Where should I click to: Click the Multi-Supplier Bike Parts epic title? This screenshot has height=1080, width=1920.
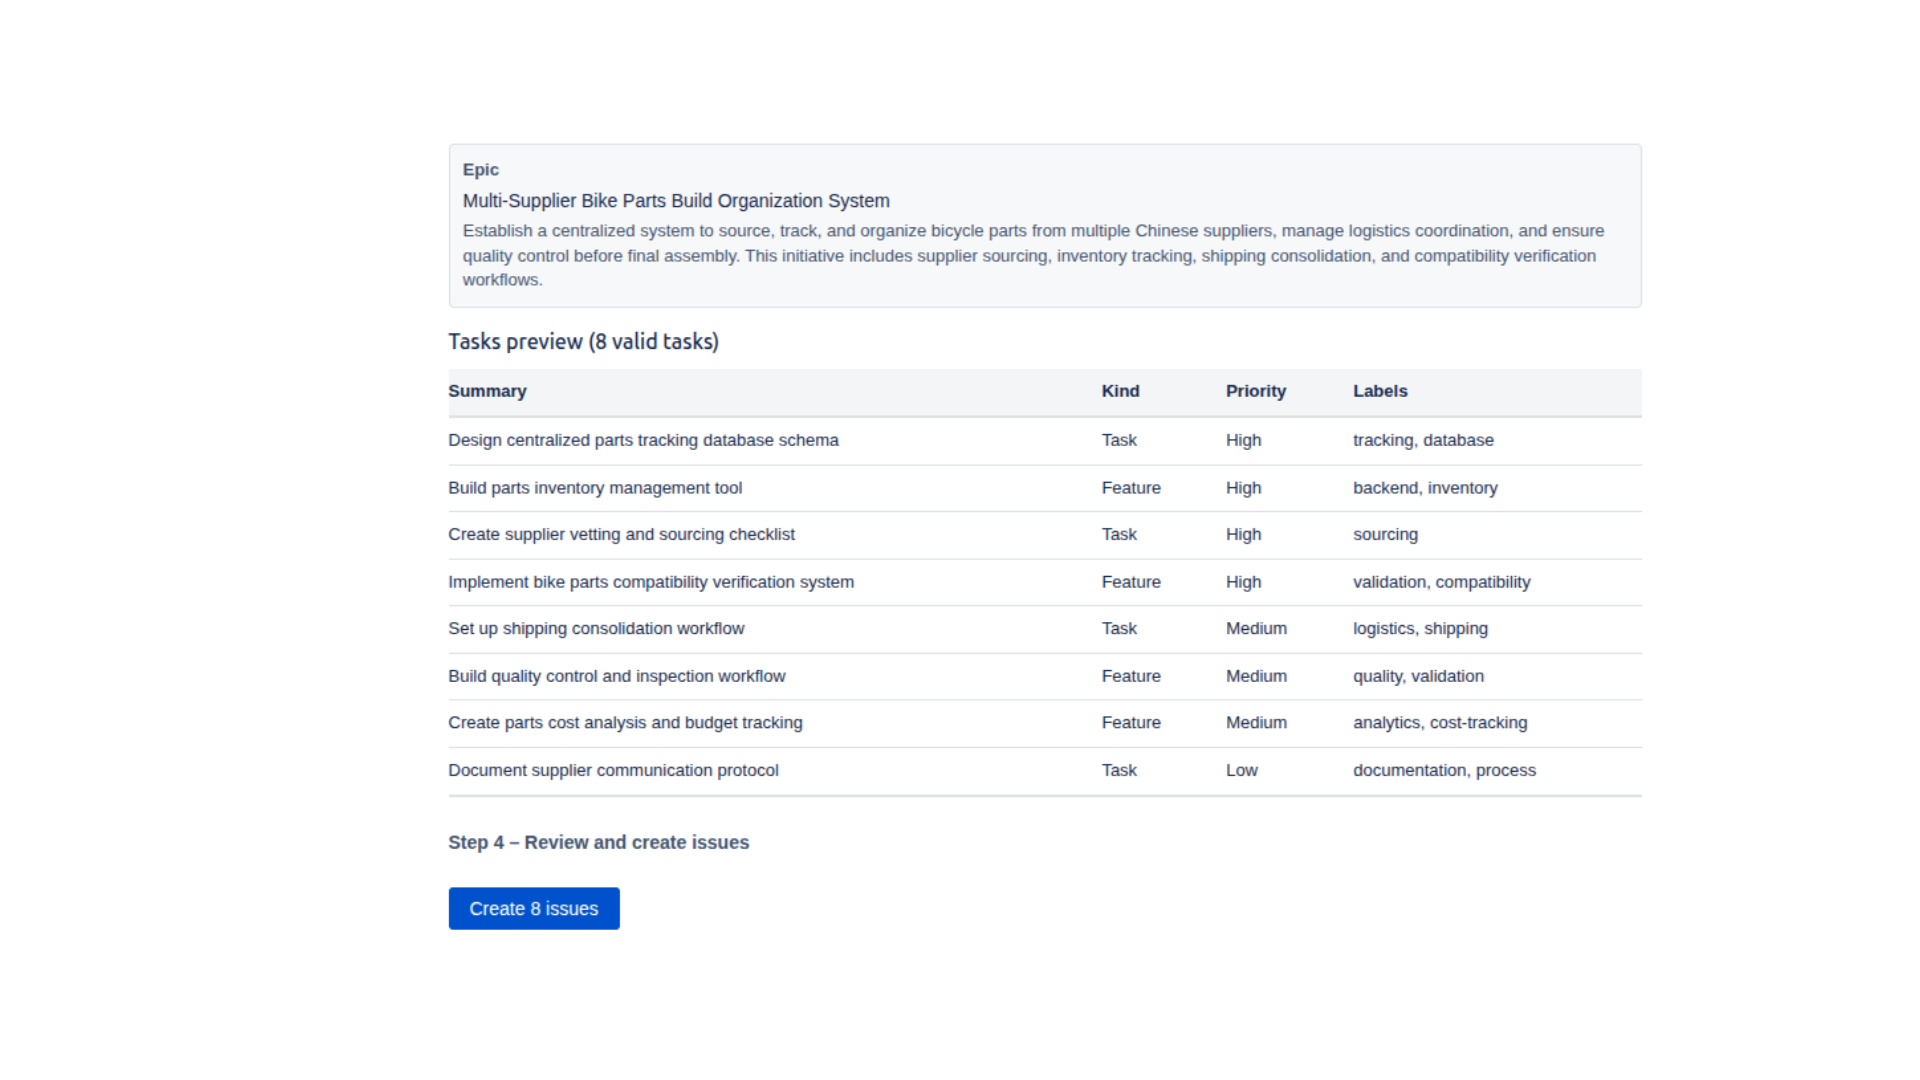[675, 200]
